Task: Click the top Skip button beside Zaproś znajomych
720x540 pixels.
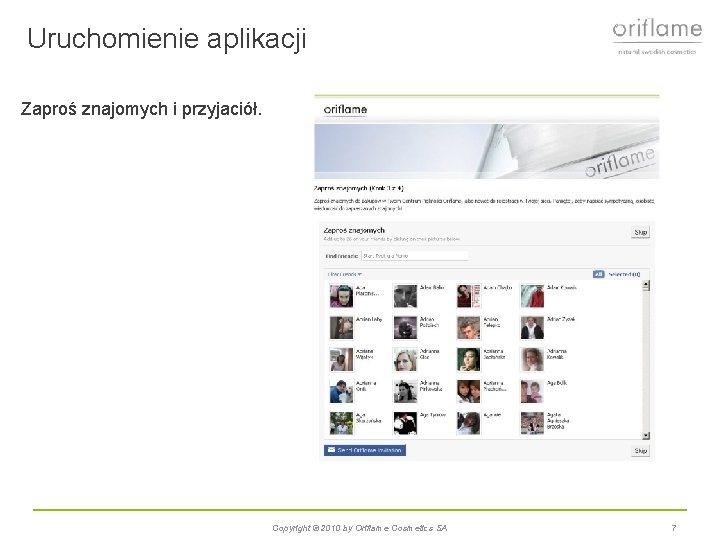Action: point(641,232)
